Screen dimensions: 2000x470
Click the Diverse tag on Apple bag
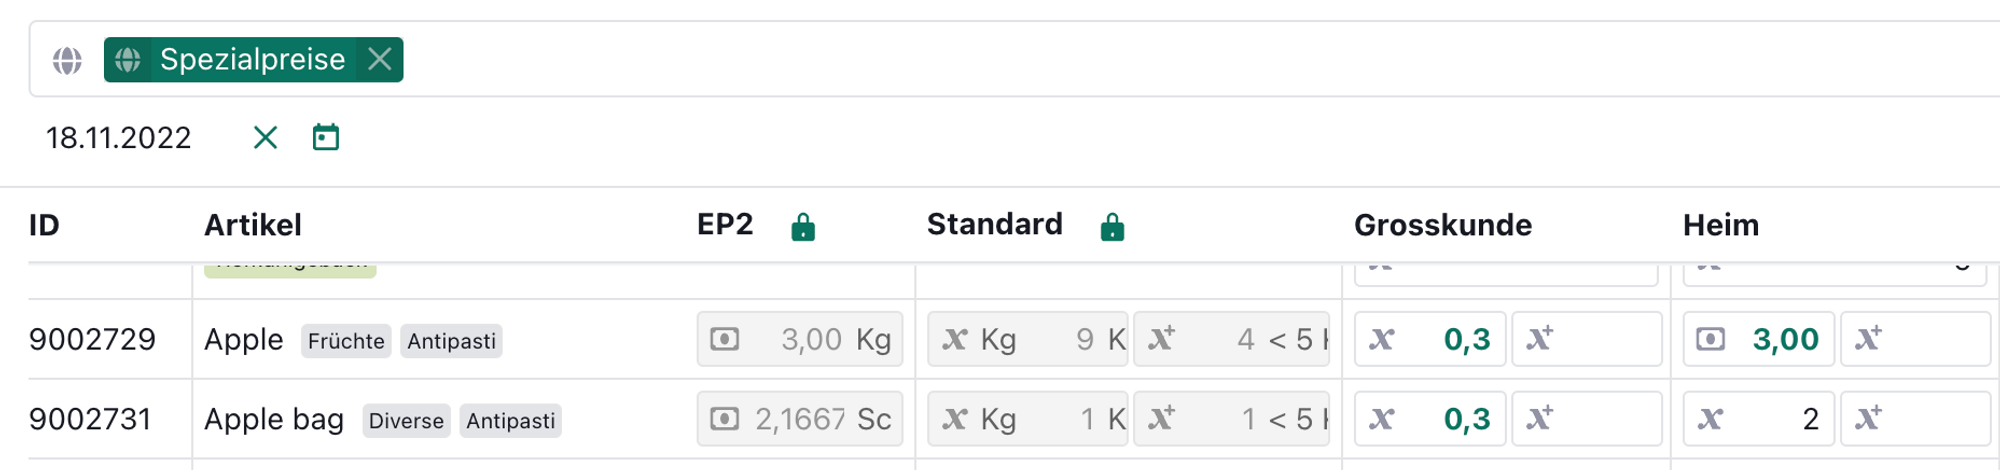point(406,421)
